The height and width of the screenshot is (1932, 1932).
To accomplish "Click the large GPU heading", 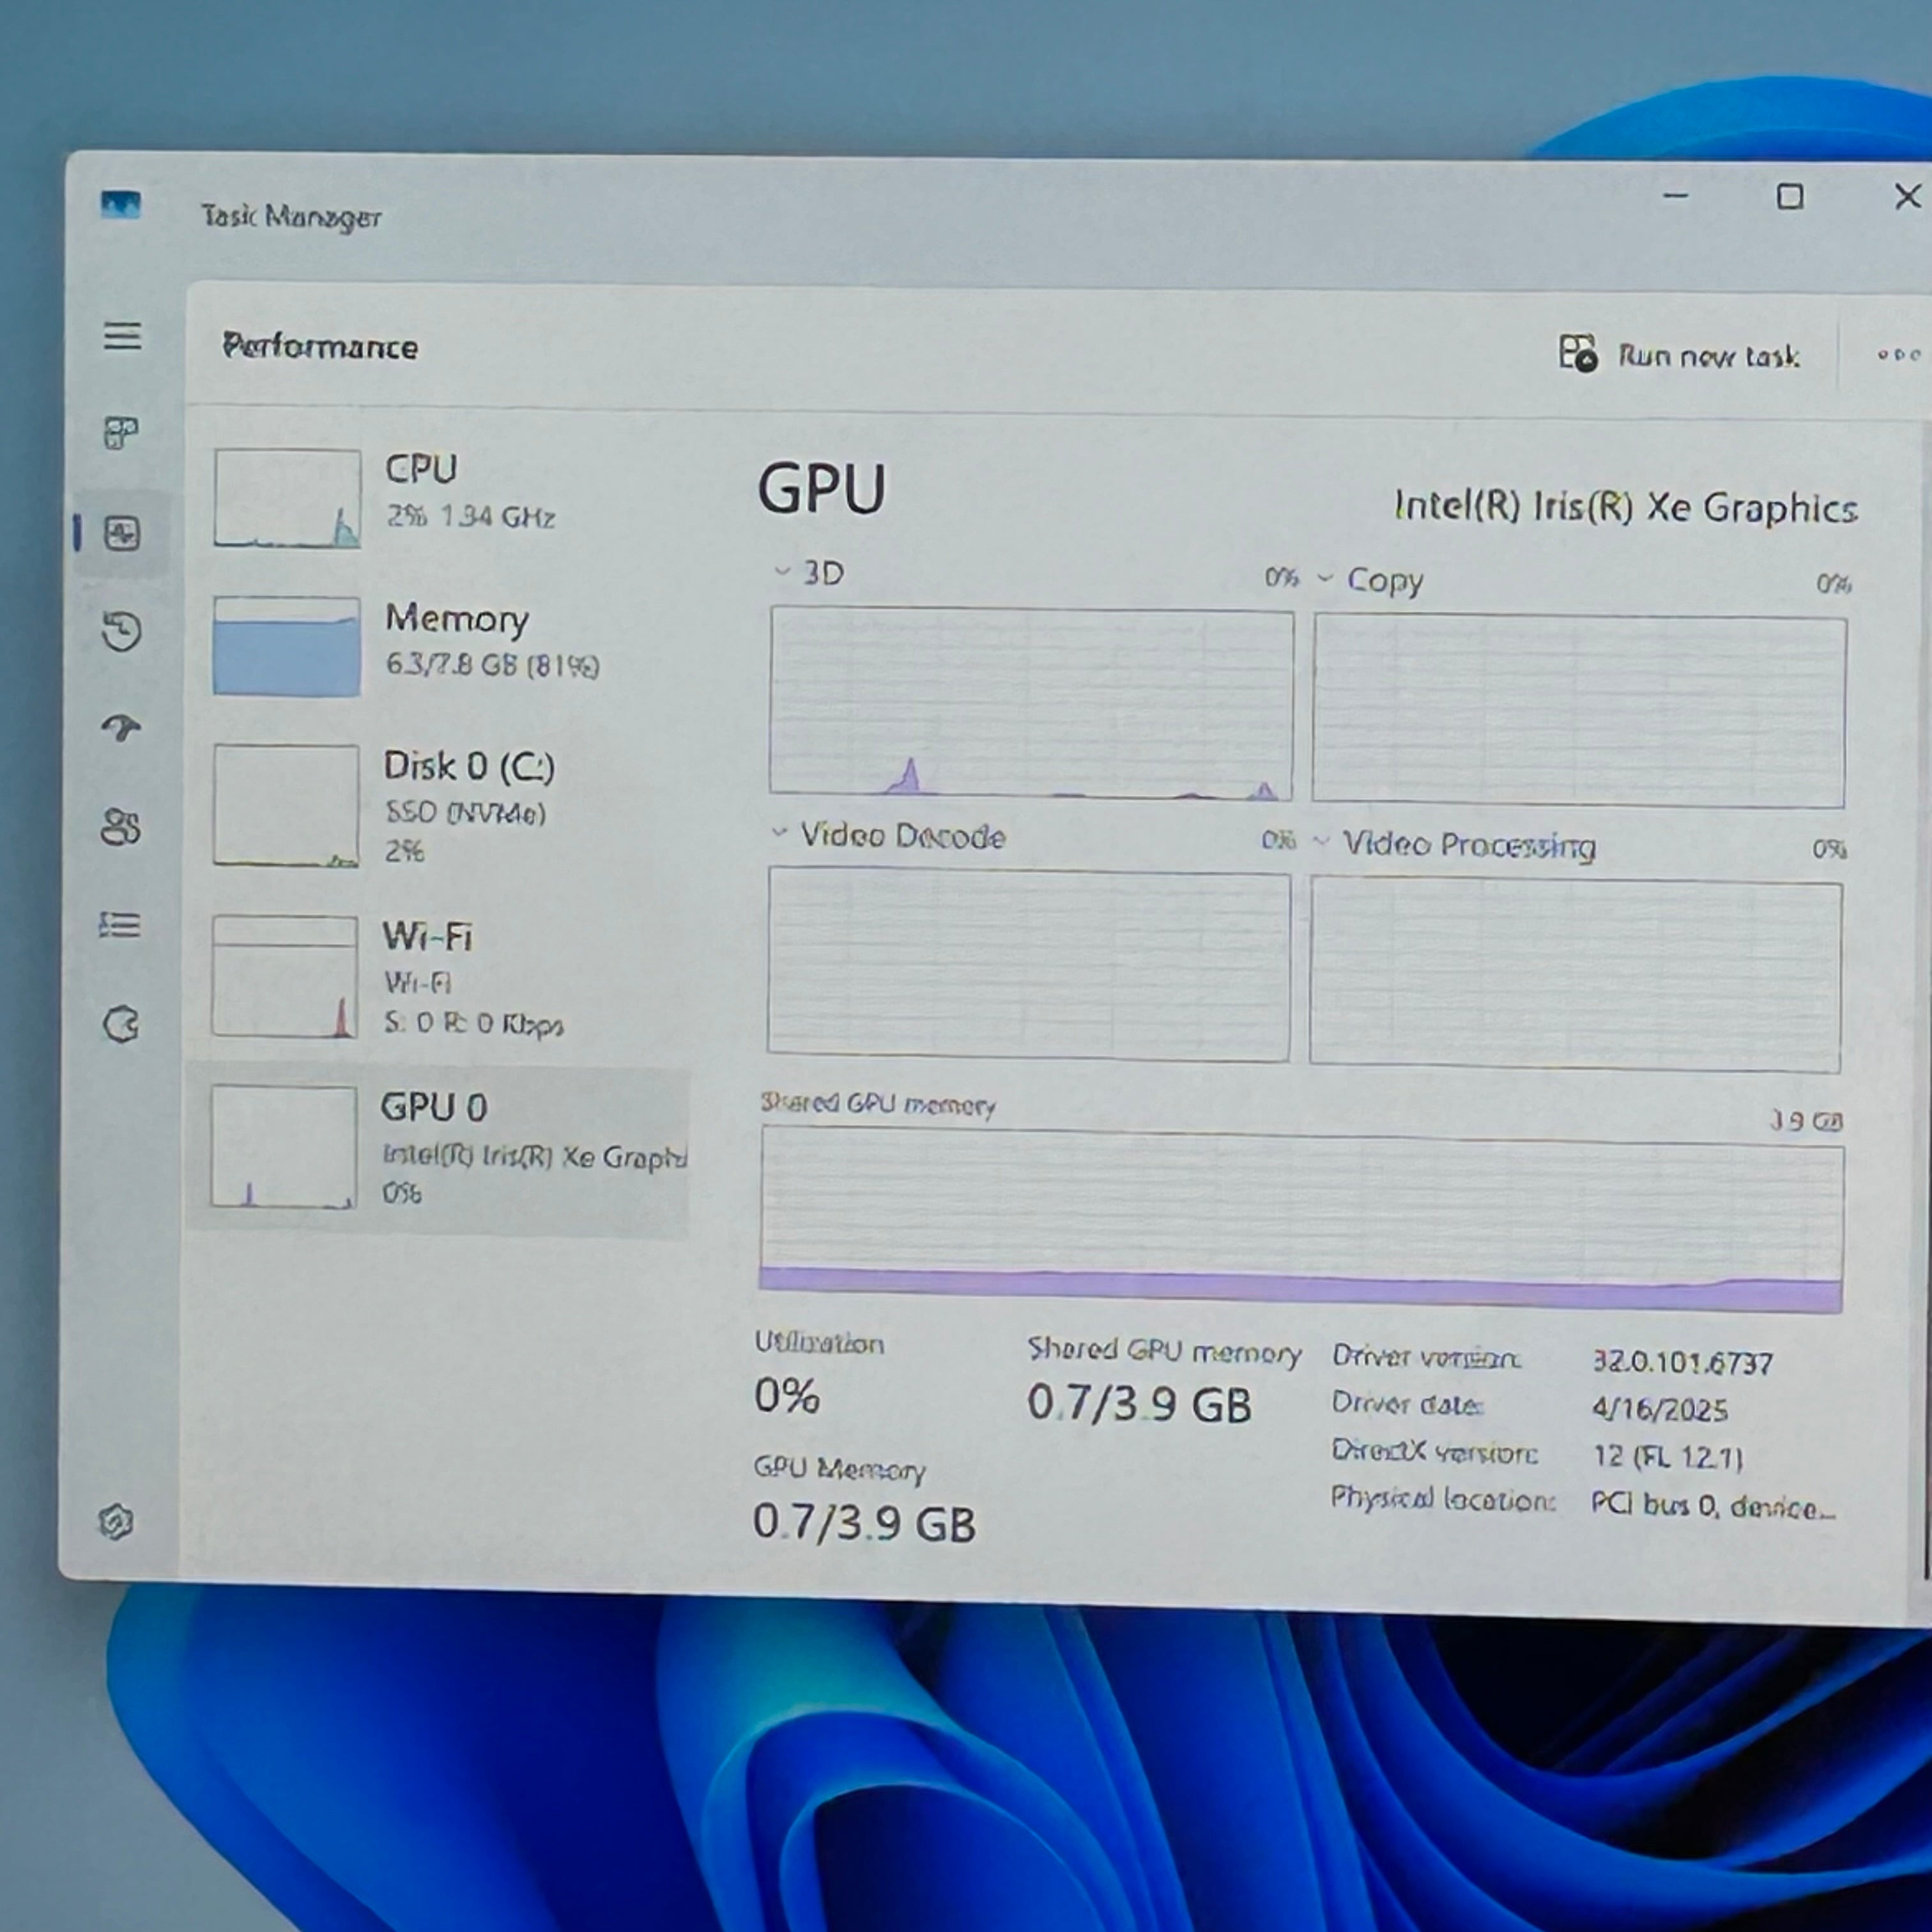I will [821, 489].
